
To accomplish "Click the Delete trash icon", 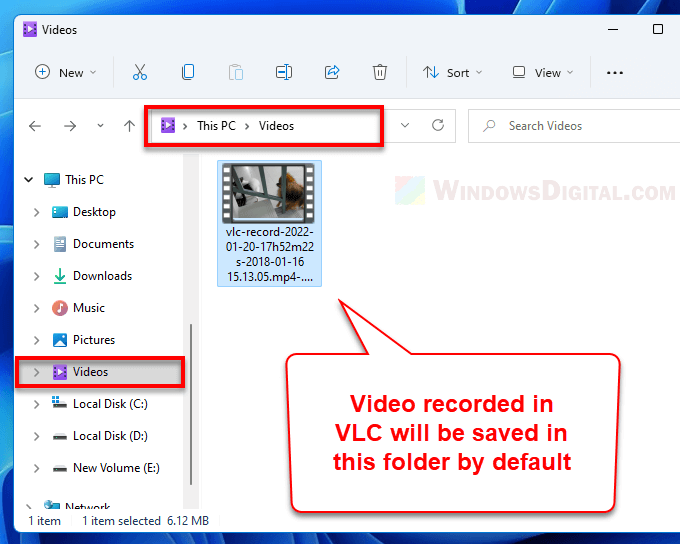I will tap(380, 72).
